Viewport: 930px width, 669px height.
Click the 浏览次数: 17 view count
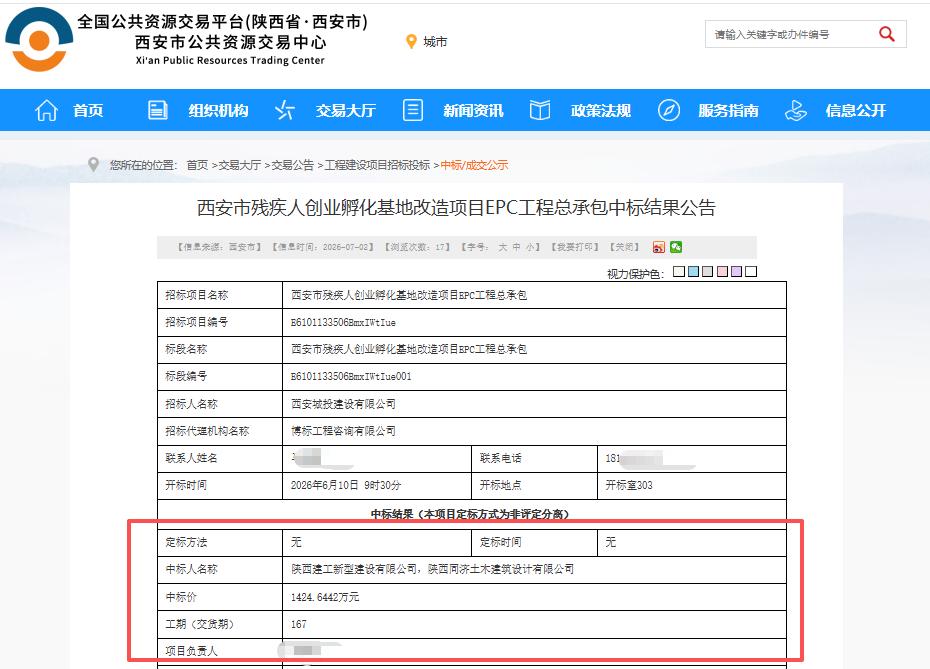pos(418,247)
